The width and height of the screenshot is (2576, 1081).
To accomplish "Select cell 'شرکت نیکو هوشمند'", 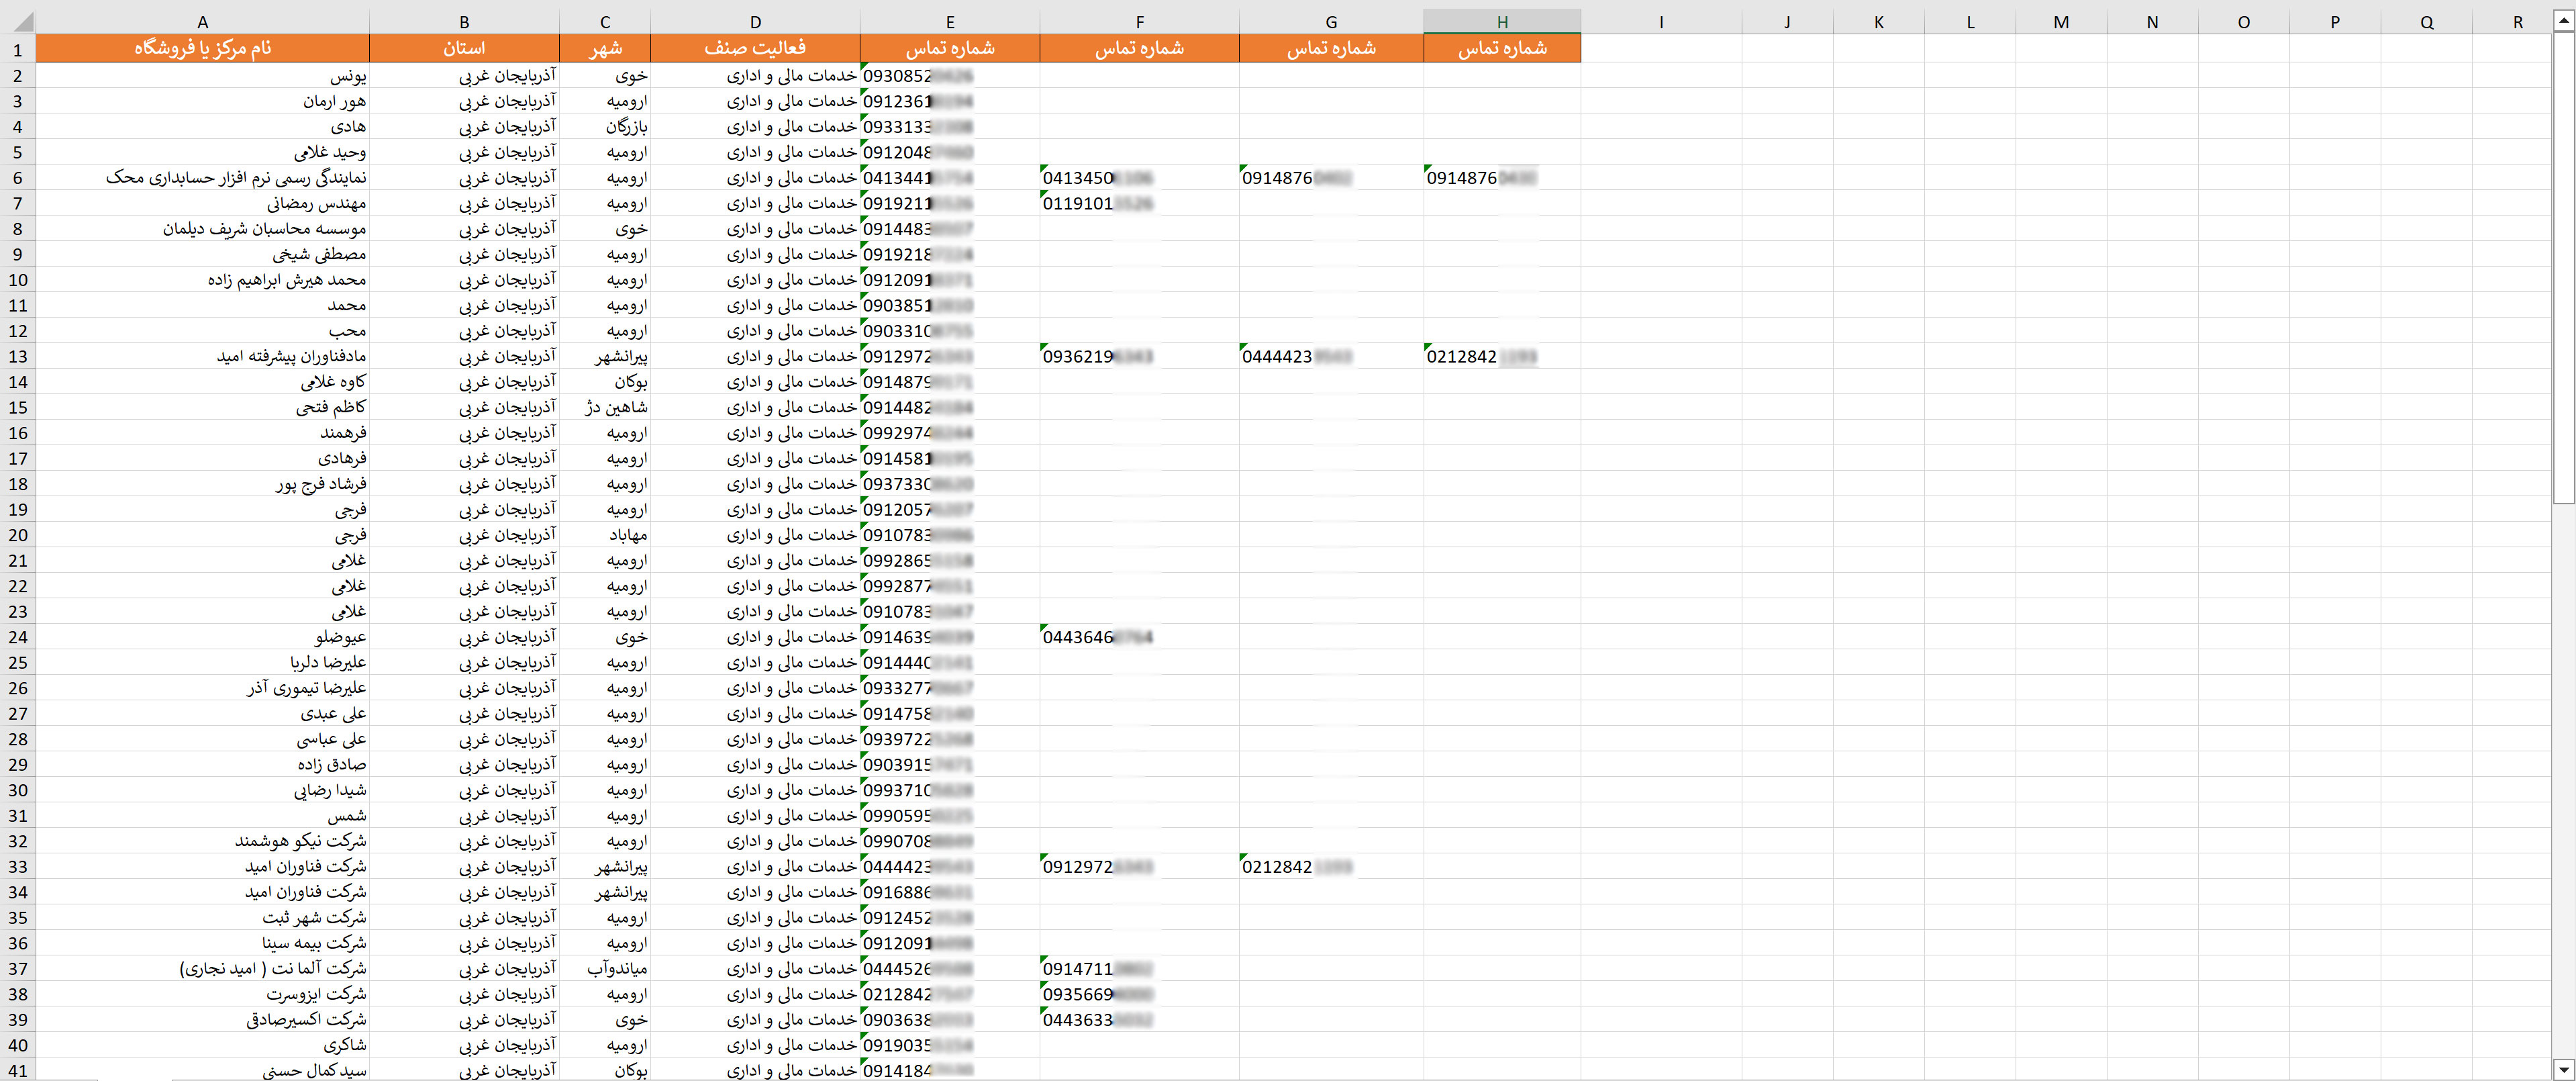I will (203, 841).
